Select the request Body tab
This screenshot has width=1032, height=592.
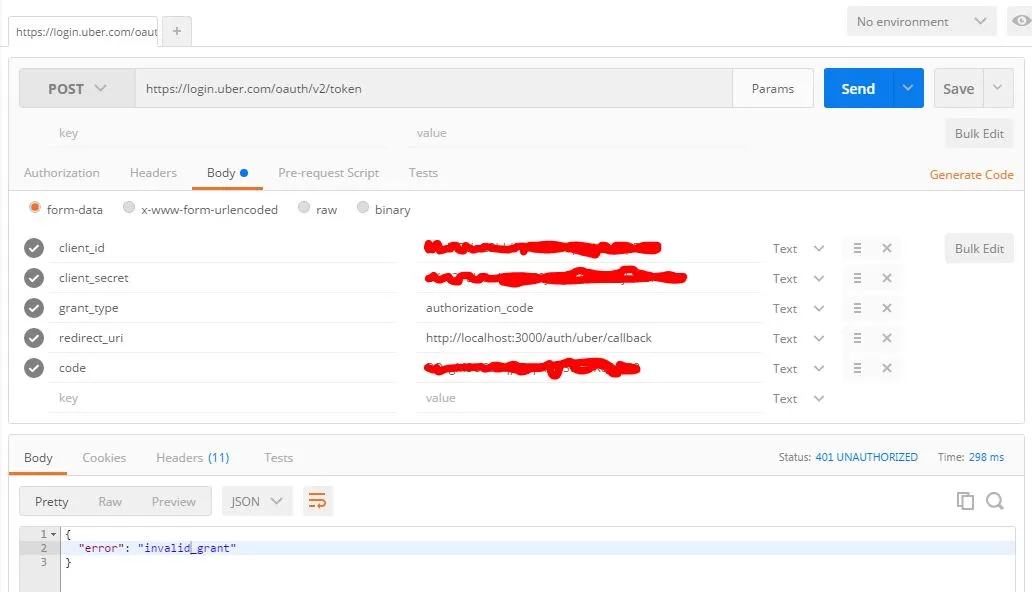pyautogui.click(x=227, y=173)
